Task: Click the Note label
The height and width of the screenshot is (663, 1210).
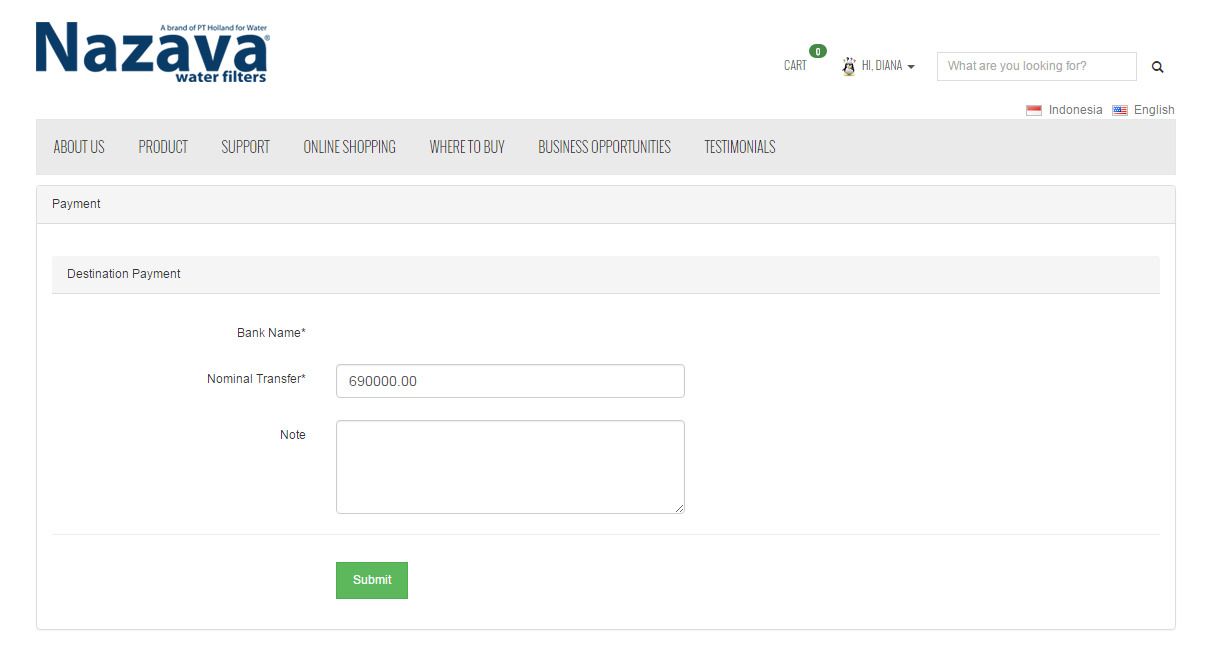Action: coord(293,435)
